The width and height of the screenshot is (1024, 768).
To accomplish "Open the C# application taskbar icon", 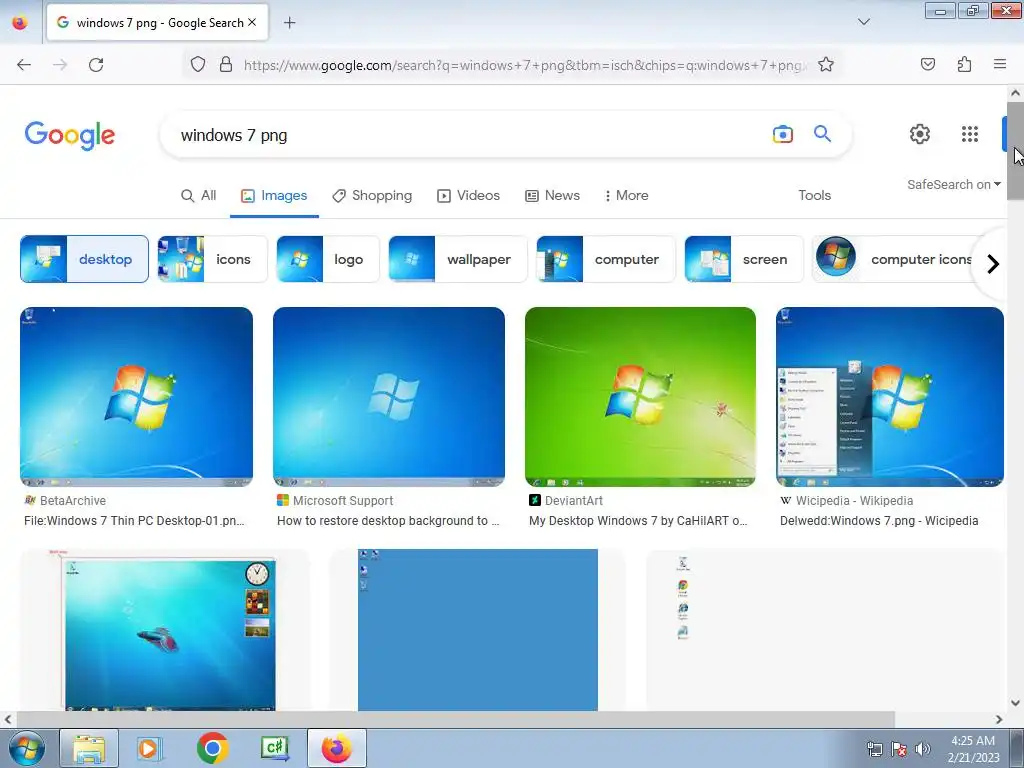I will click(x=275, y=748).
